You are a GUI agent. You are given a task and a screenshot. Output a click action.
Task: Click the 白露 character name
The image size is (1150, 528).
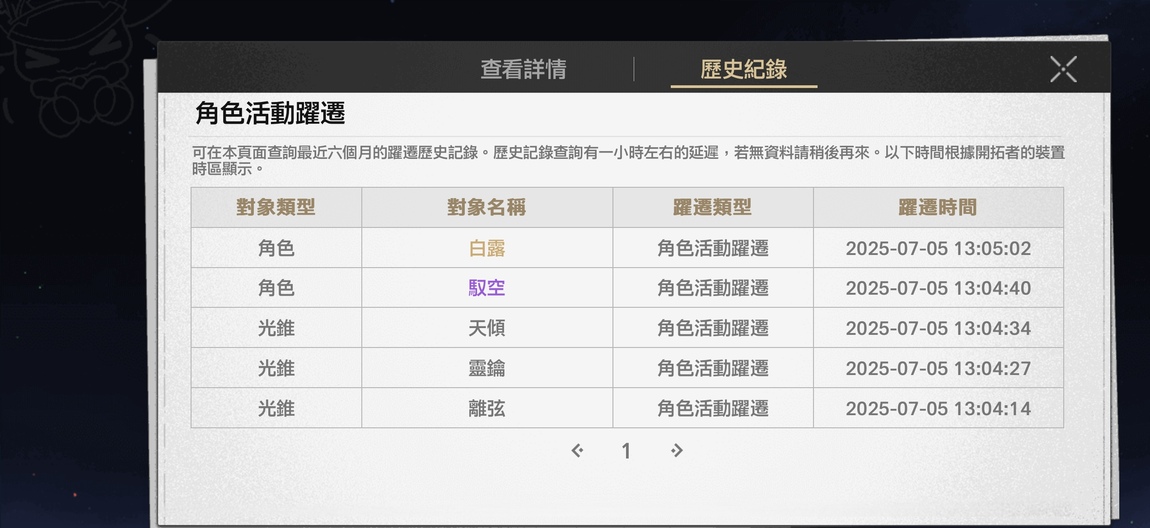click(487, 249)
